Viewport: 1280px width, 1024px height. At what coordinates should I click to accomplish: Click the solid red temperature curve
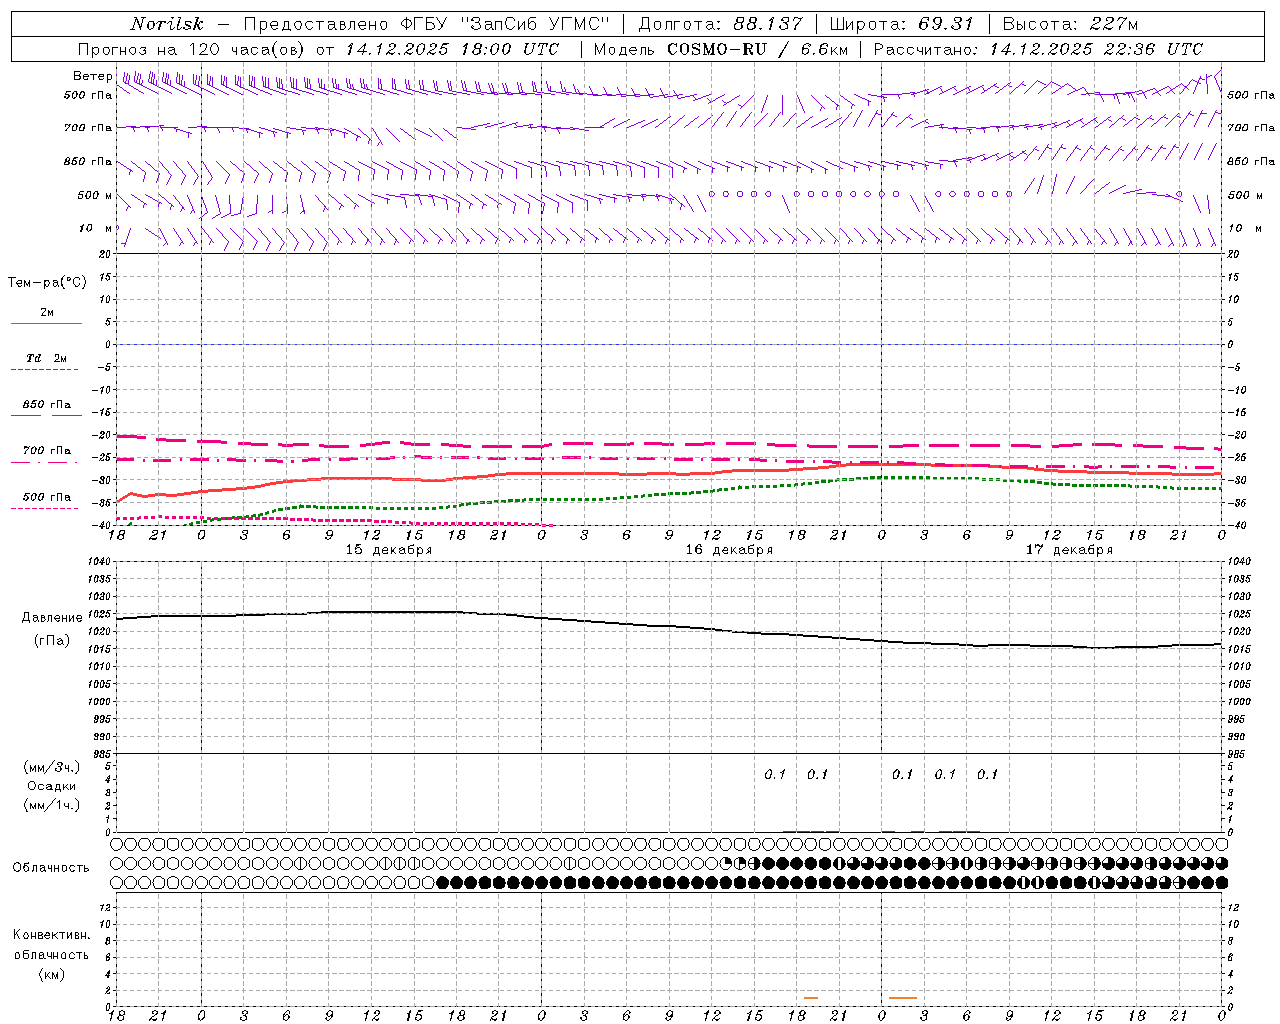670,473
